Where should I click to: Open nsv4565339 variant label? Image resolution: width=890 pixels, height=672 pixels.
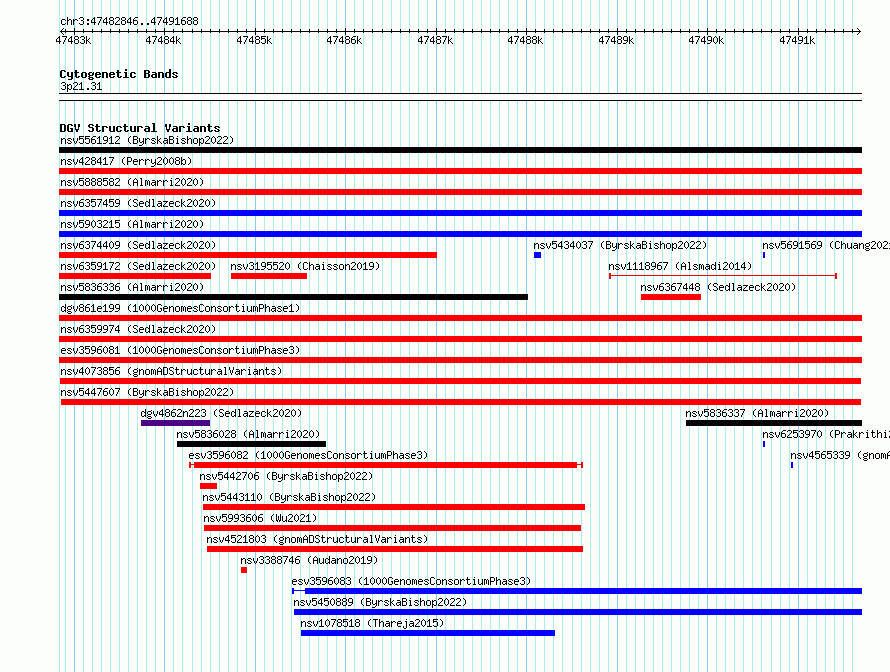[x=840, y=455]
